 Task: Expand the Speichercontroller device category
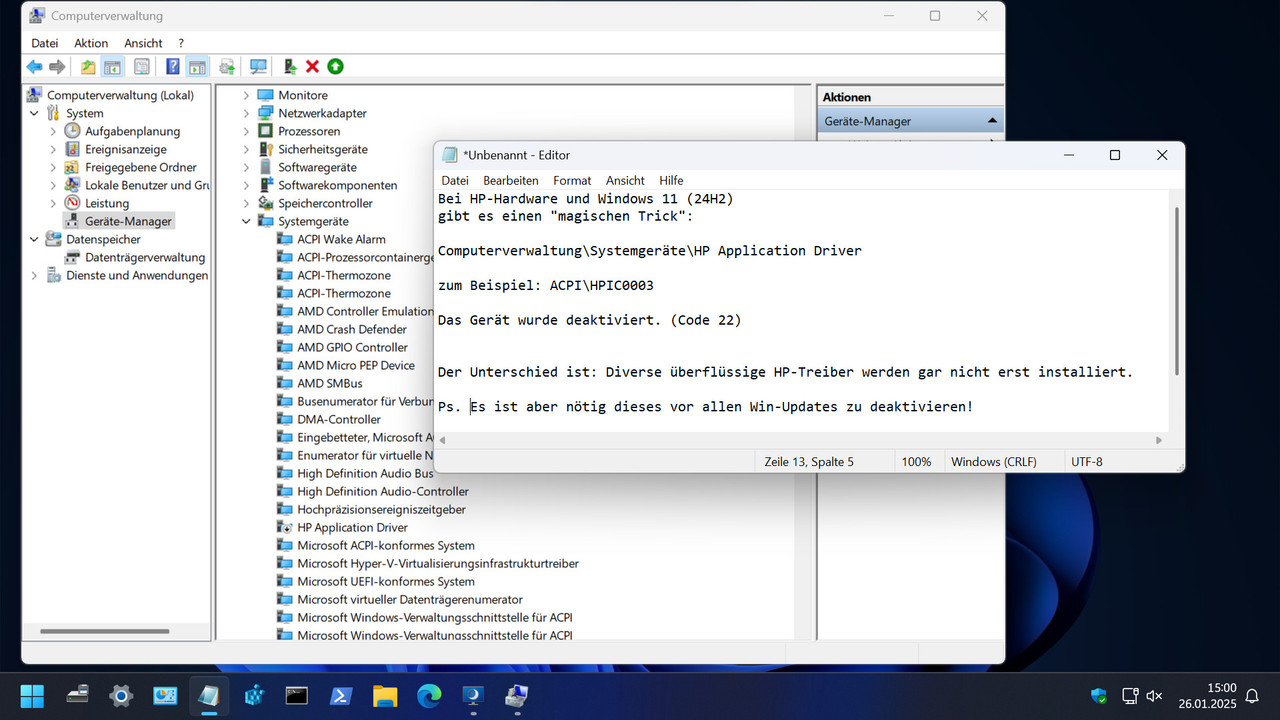point(246,203)
